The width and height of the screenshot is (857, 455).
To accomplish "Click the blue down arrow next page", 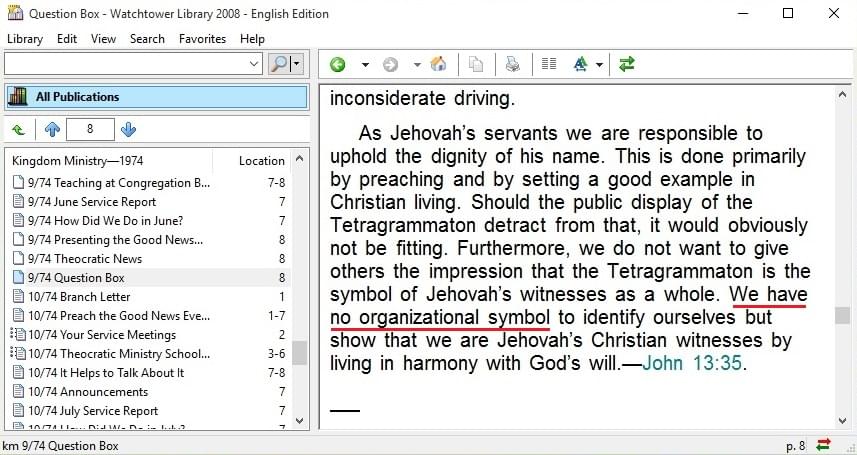I will tap(128, 130).
